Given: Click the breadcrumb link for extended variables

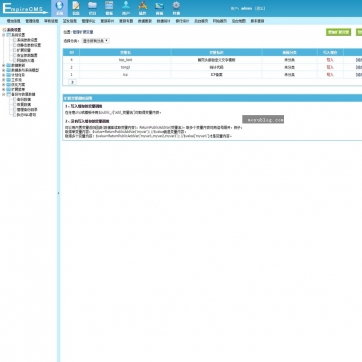Looking at the screenshot, I should [83, 32].
